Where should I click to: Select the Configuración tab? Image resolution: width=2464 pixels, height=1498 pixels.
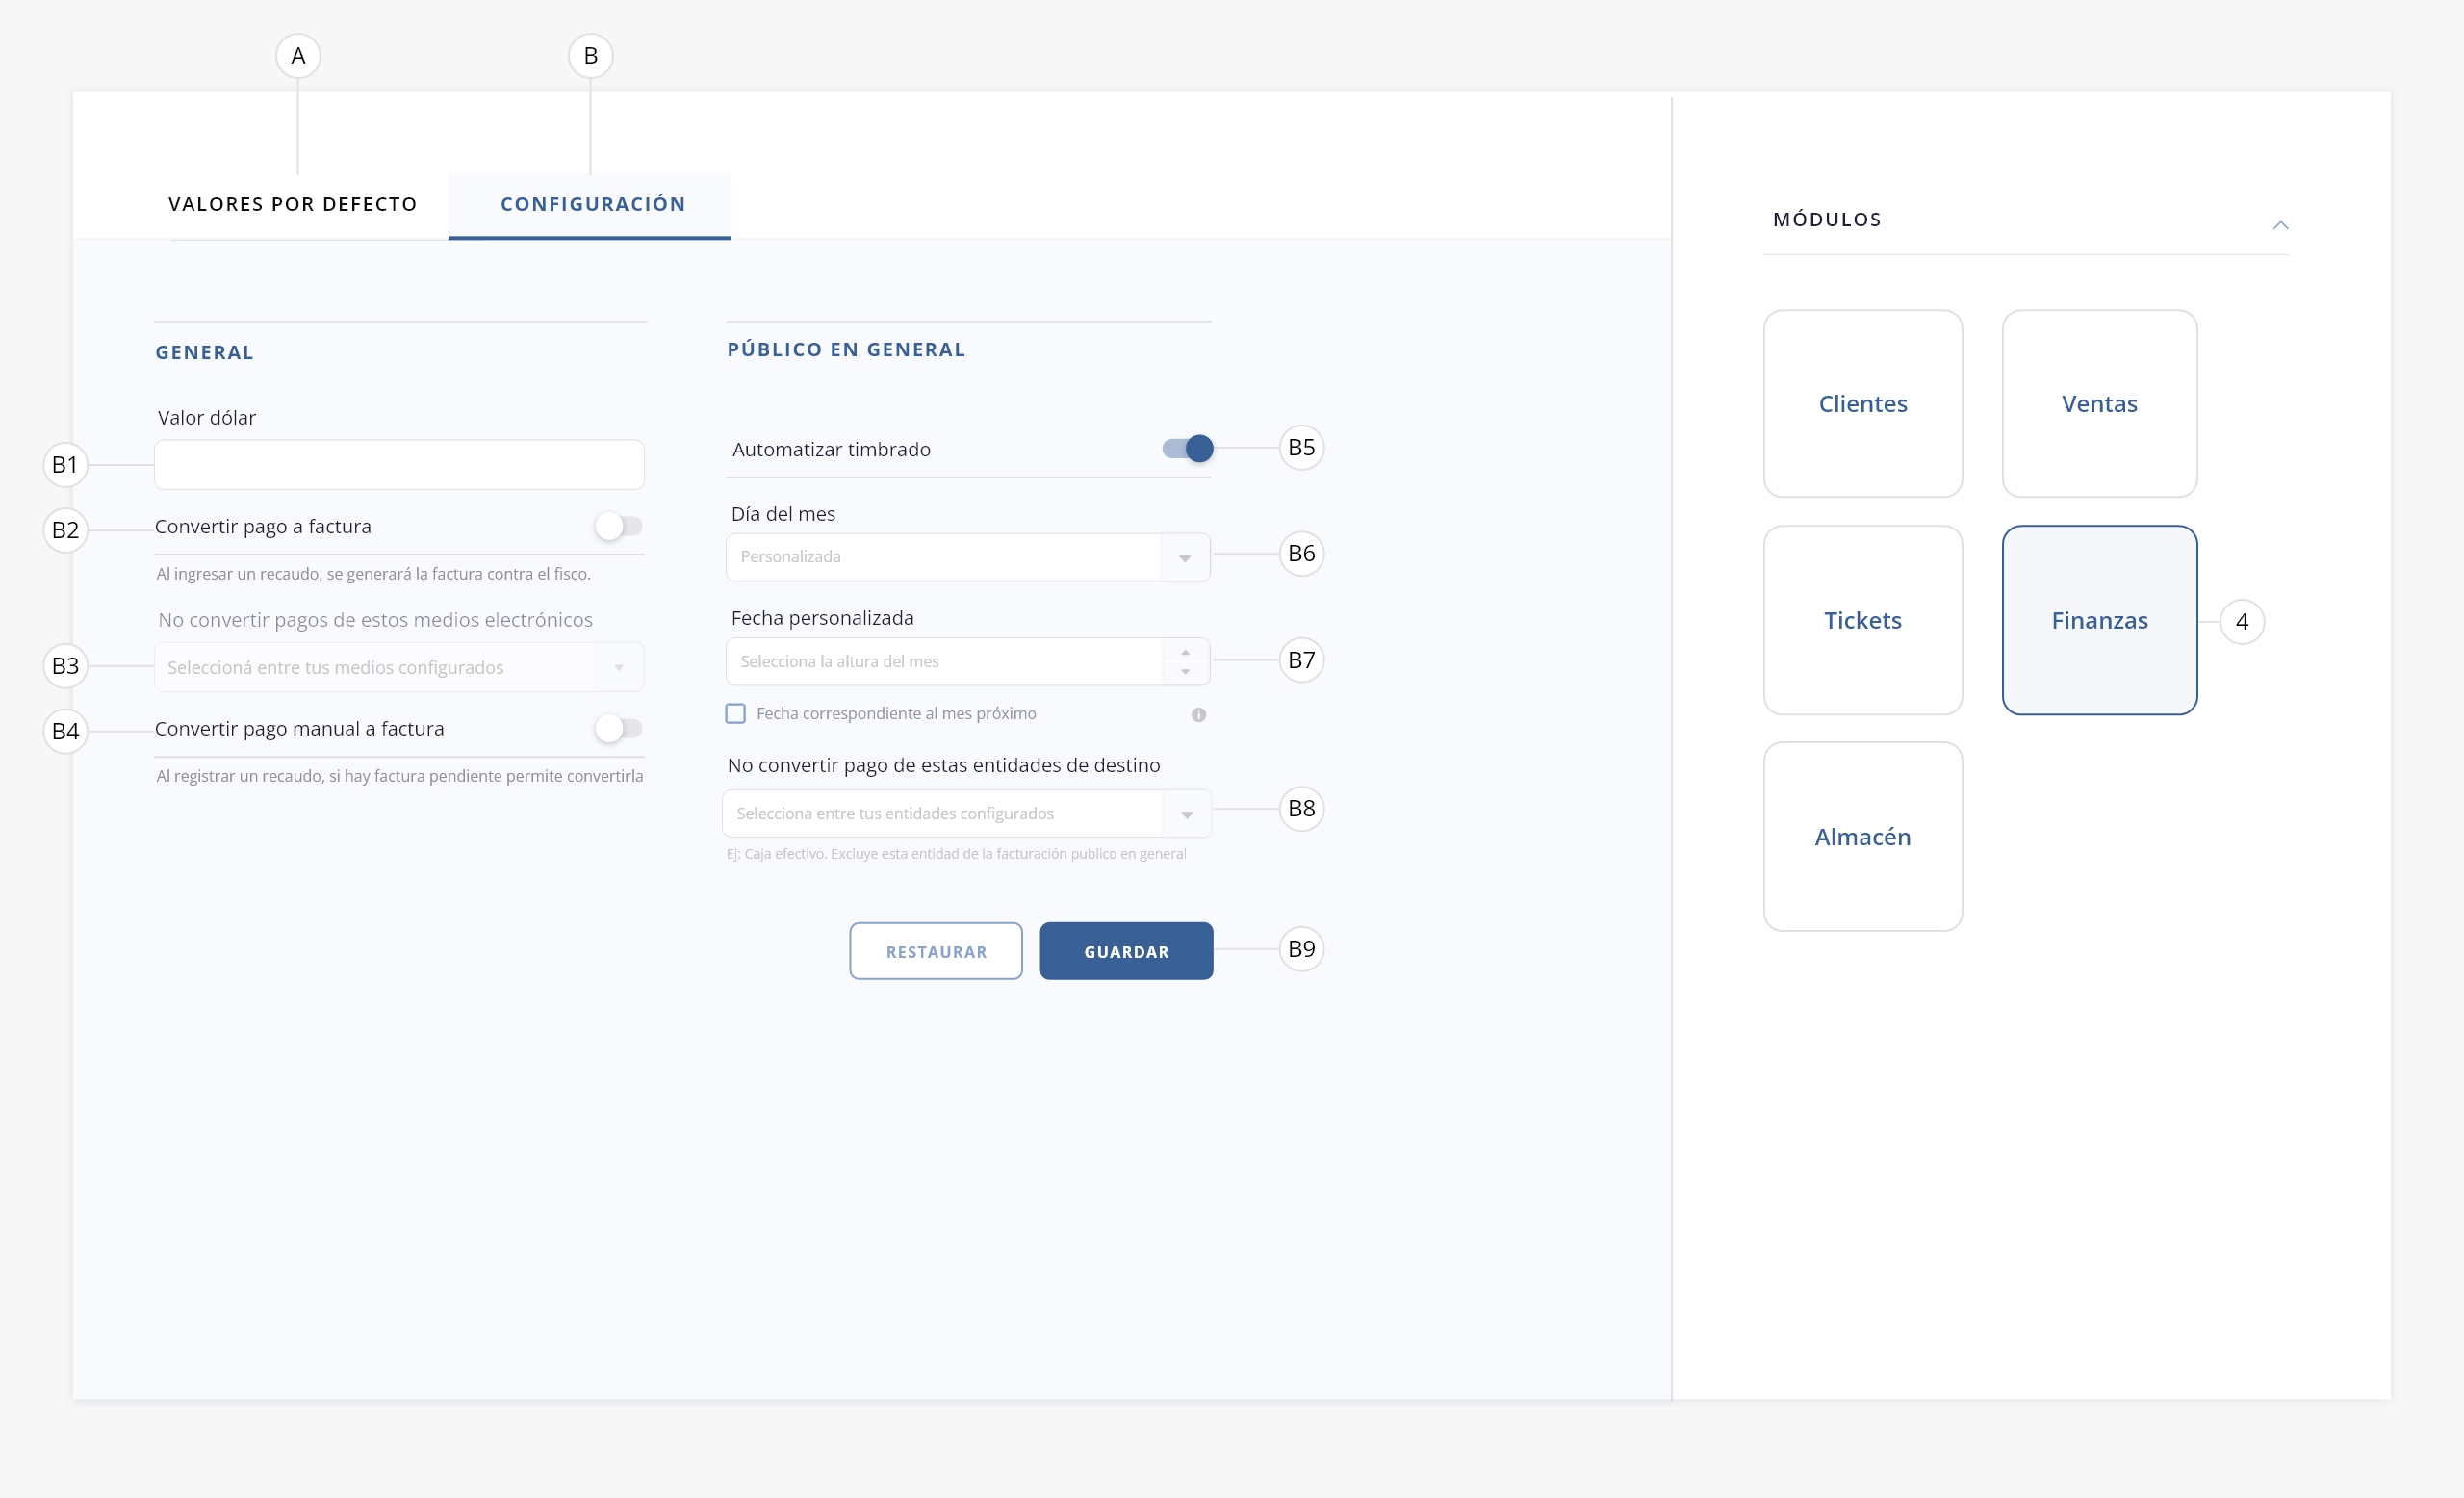[x=593, y=204]
